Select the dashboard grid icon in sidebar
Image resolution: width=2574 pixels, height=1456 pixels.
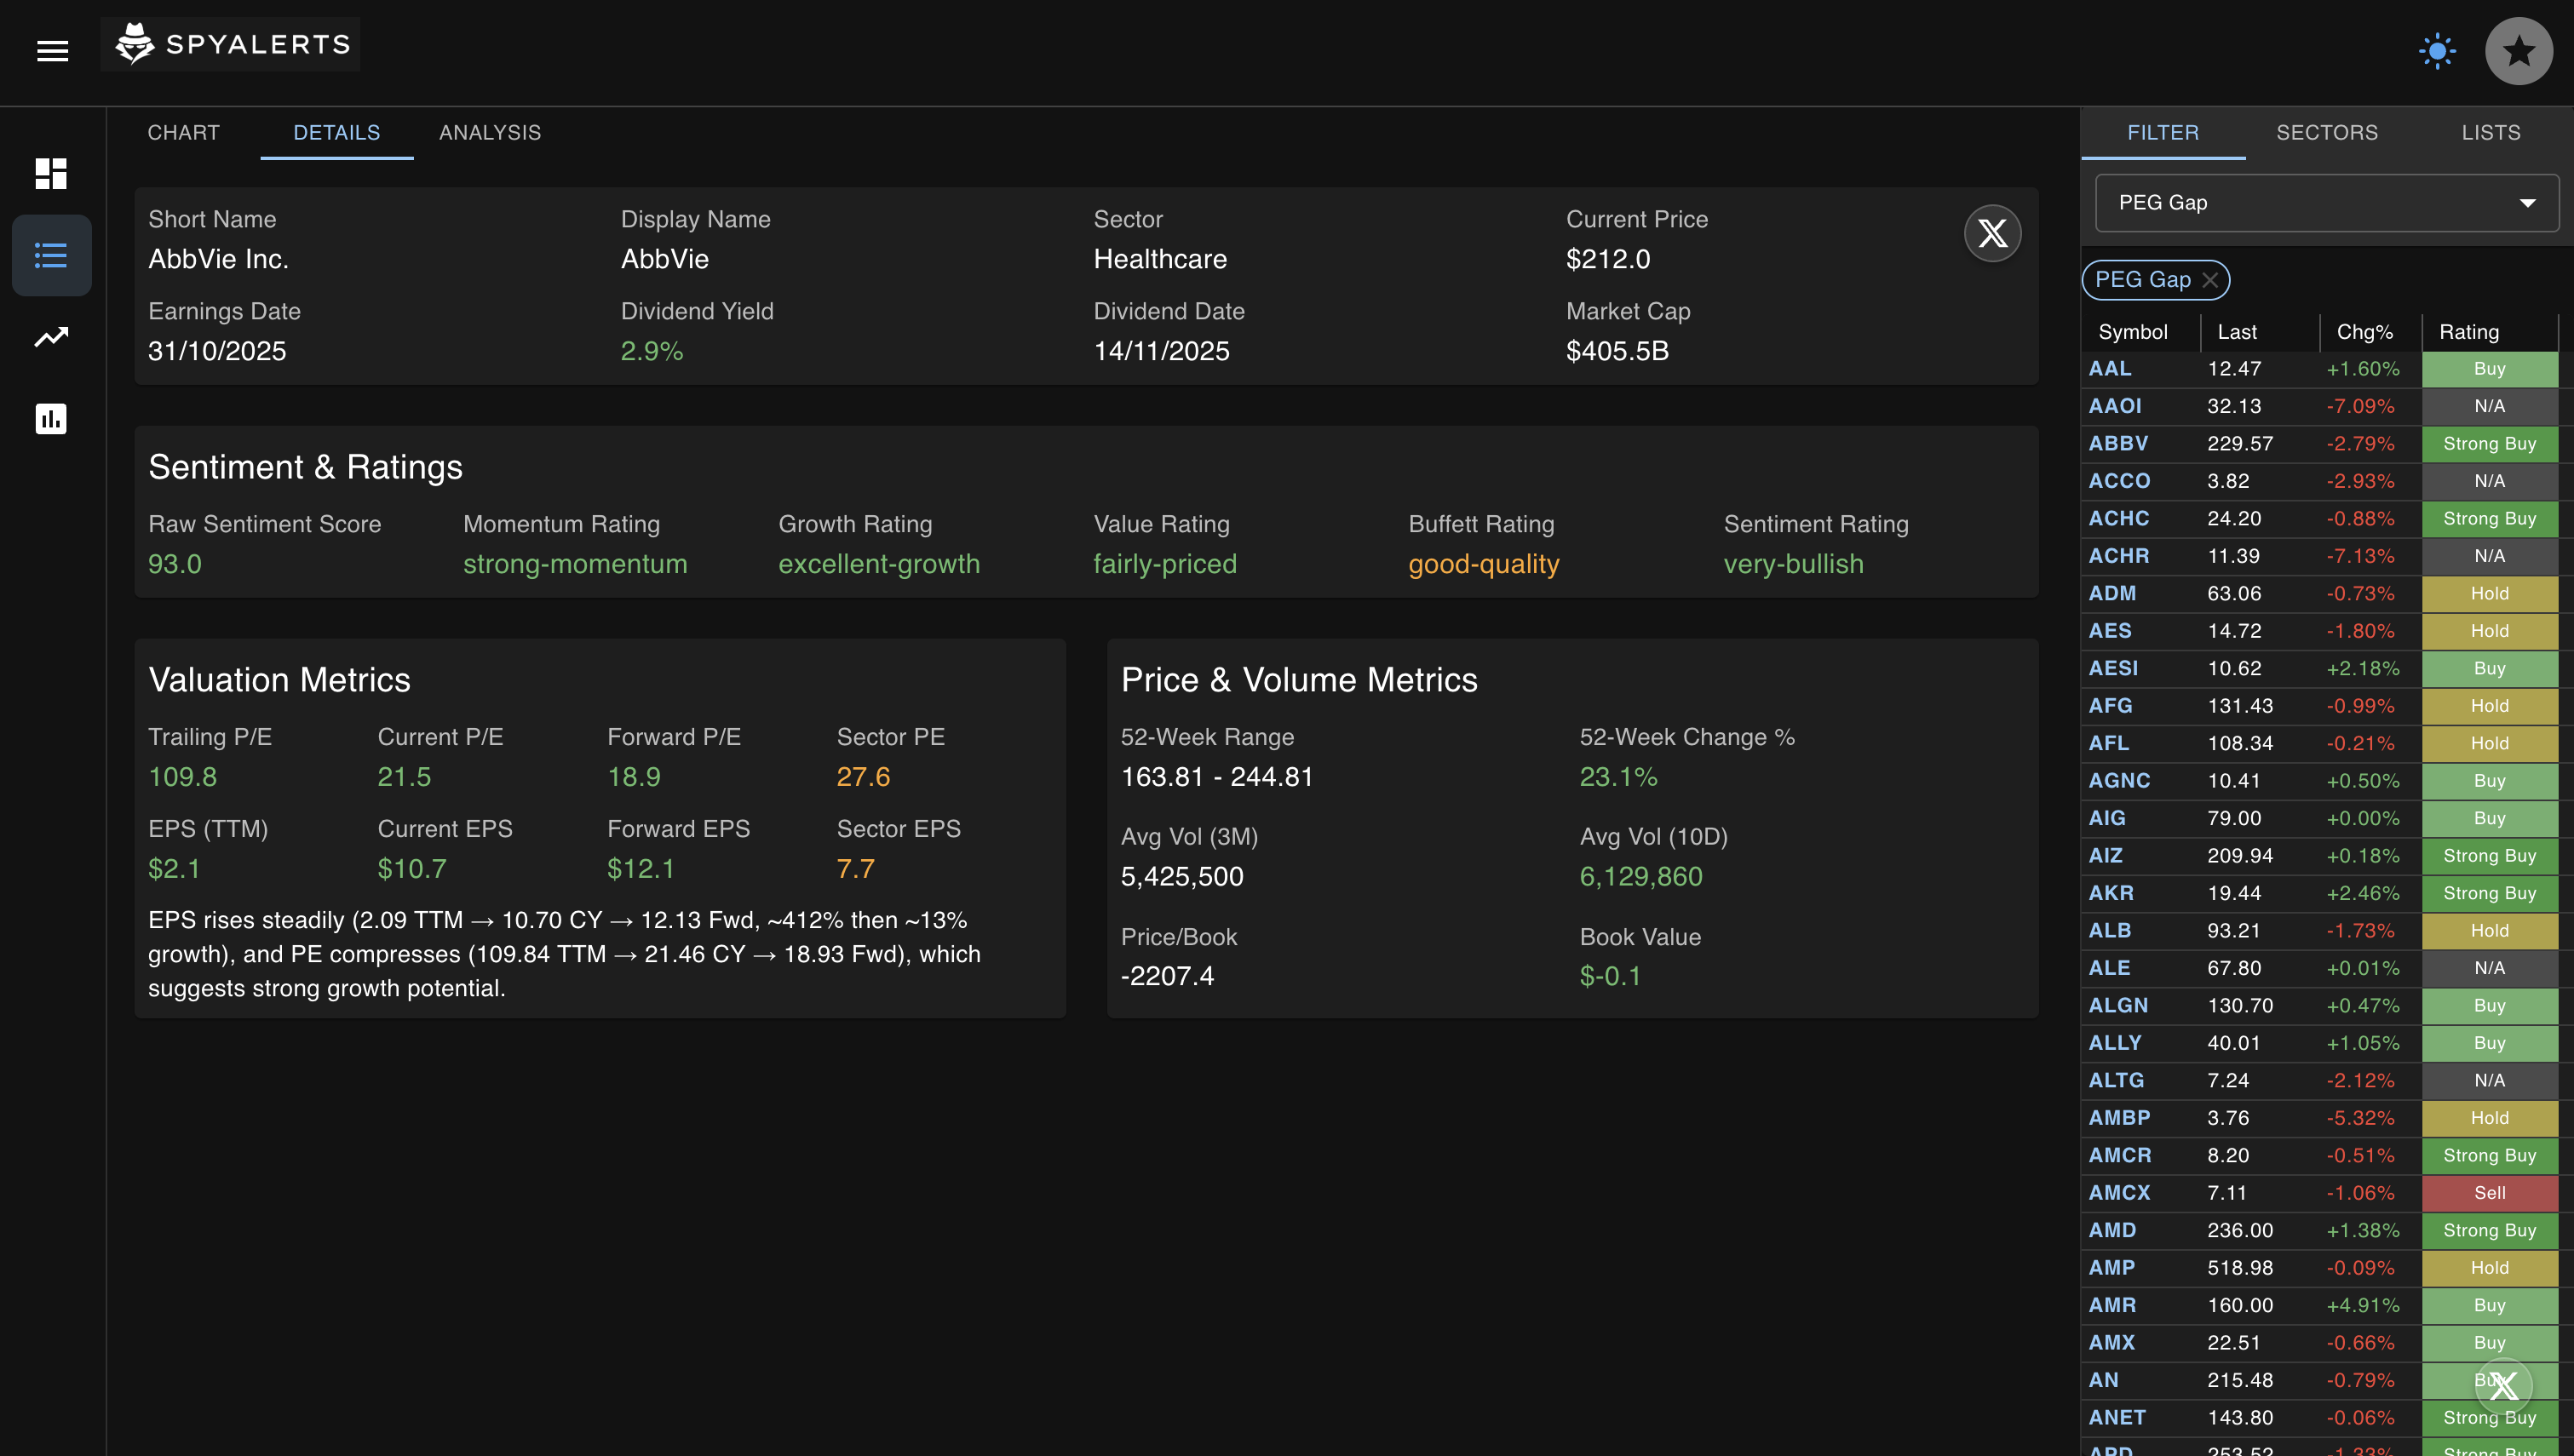(51, 174)
